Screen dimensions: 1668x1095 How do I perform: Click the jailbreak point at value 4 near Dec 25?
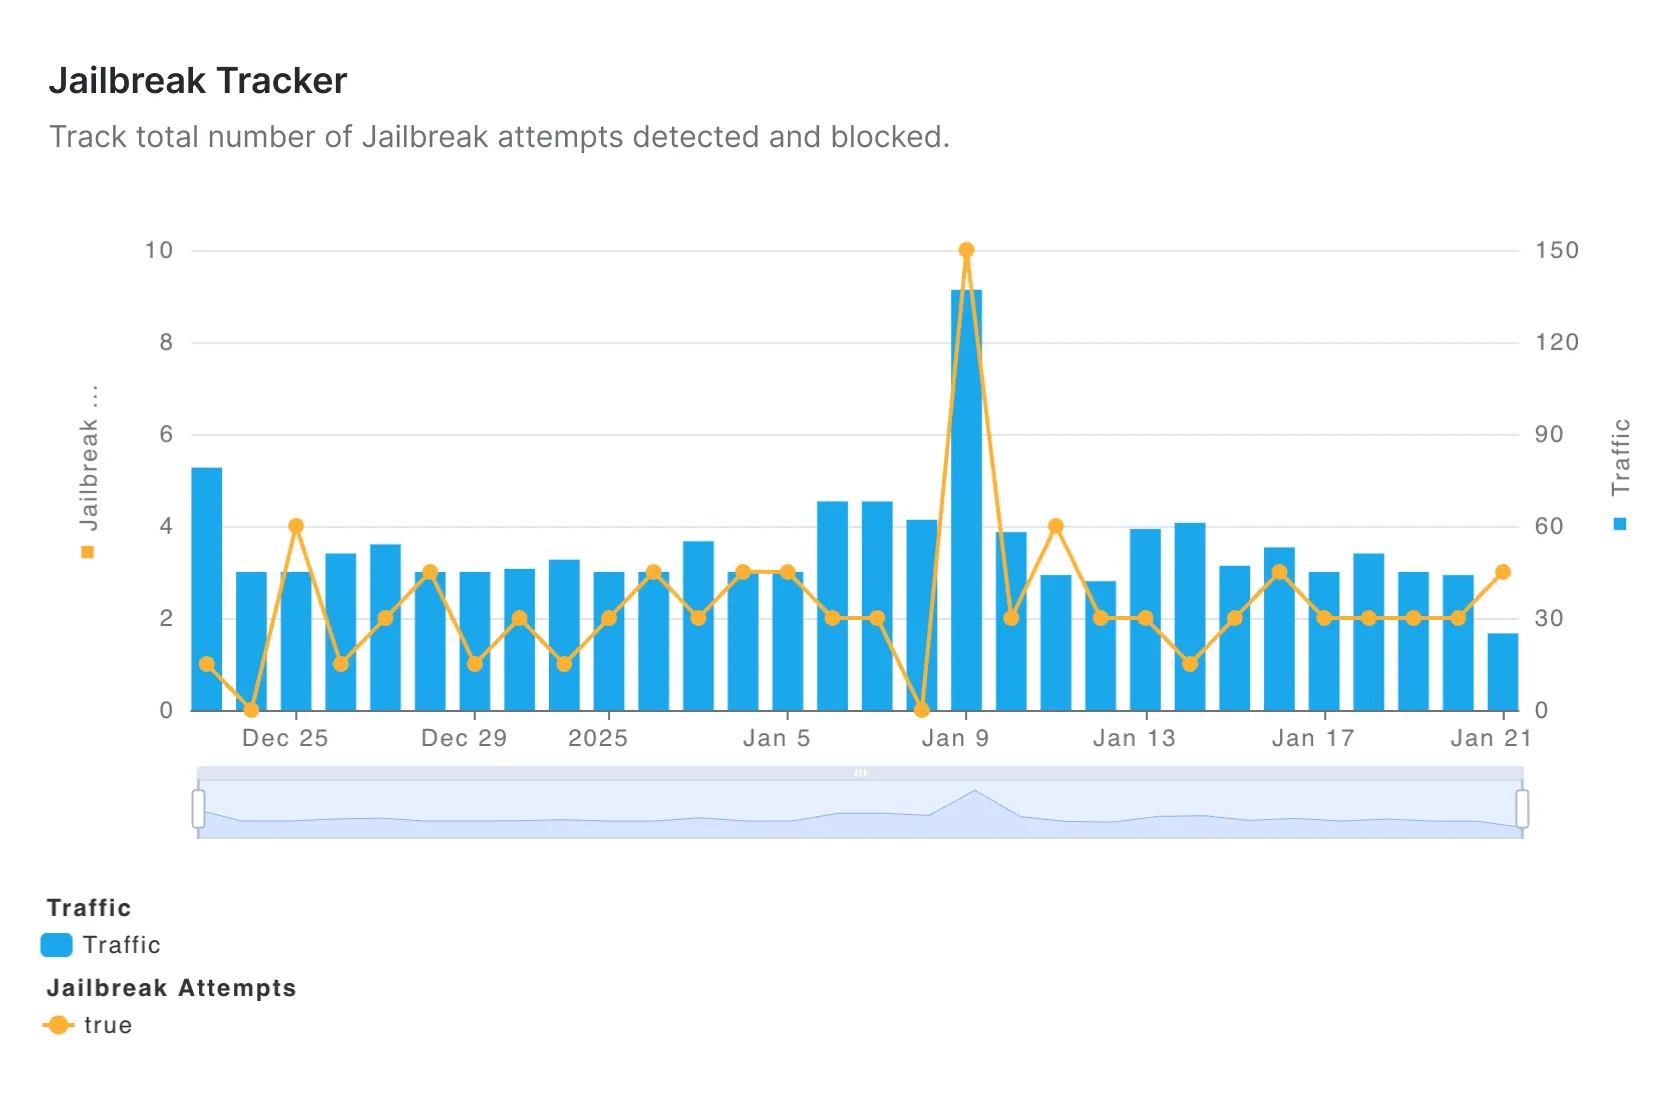[x=296, y=526]
